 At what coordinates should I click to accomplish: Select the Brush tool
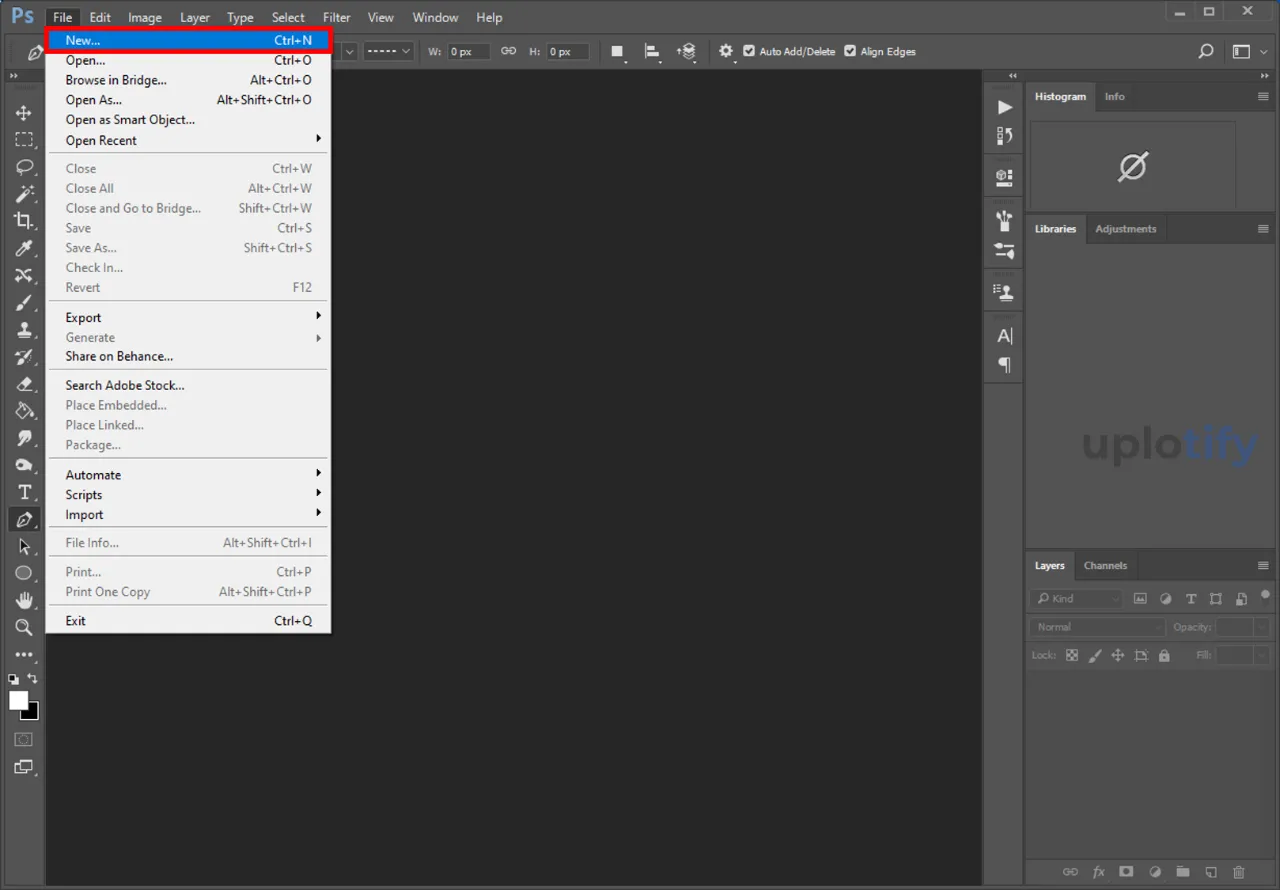[24, 303]
